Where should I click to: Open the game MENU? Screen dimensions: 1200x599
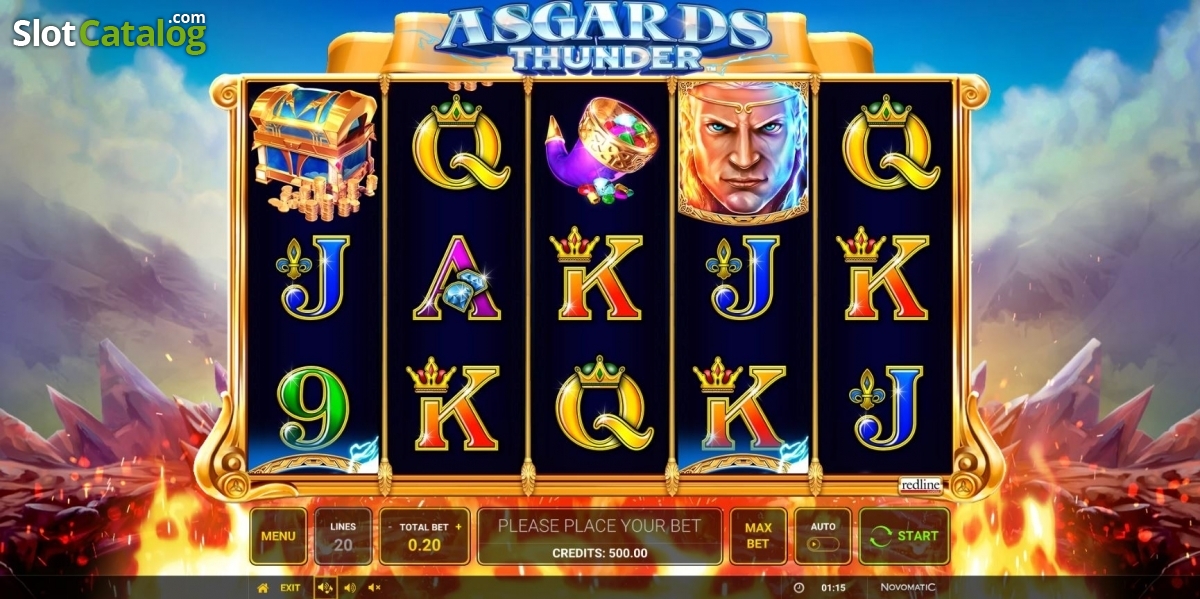point(278,536)
